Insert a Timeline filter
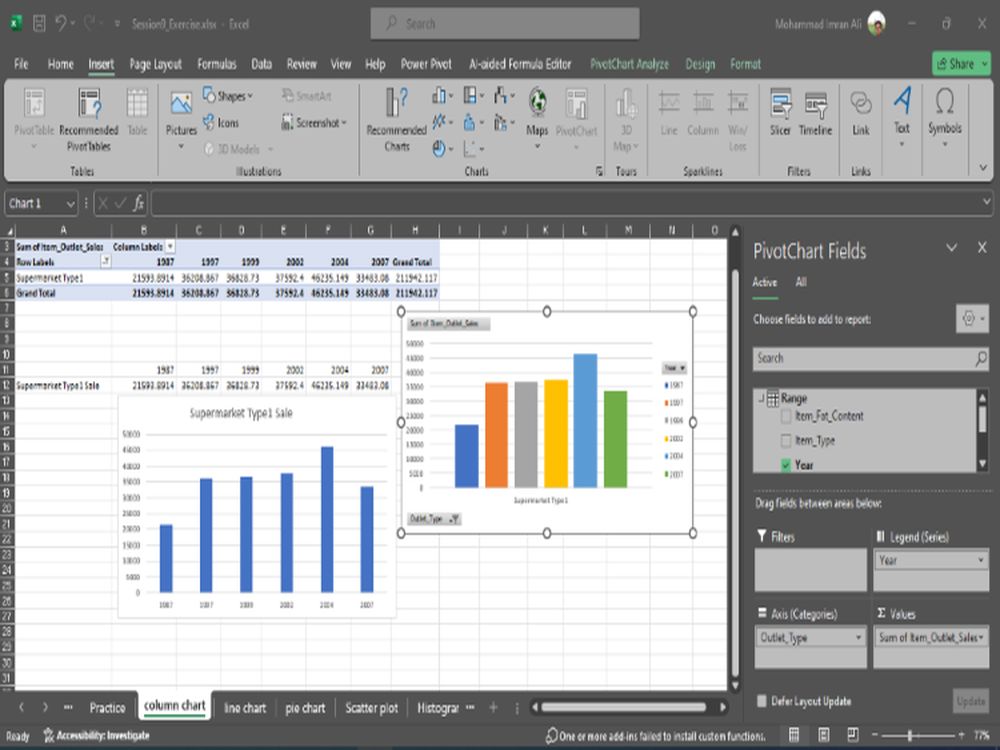 tap(815, 113)
